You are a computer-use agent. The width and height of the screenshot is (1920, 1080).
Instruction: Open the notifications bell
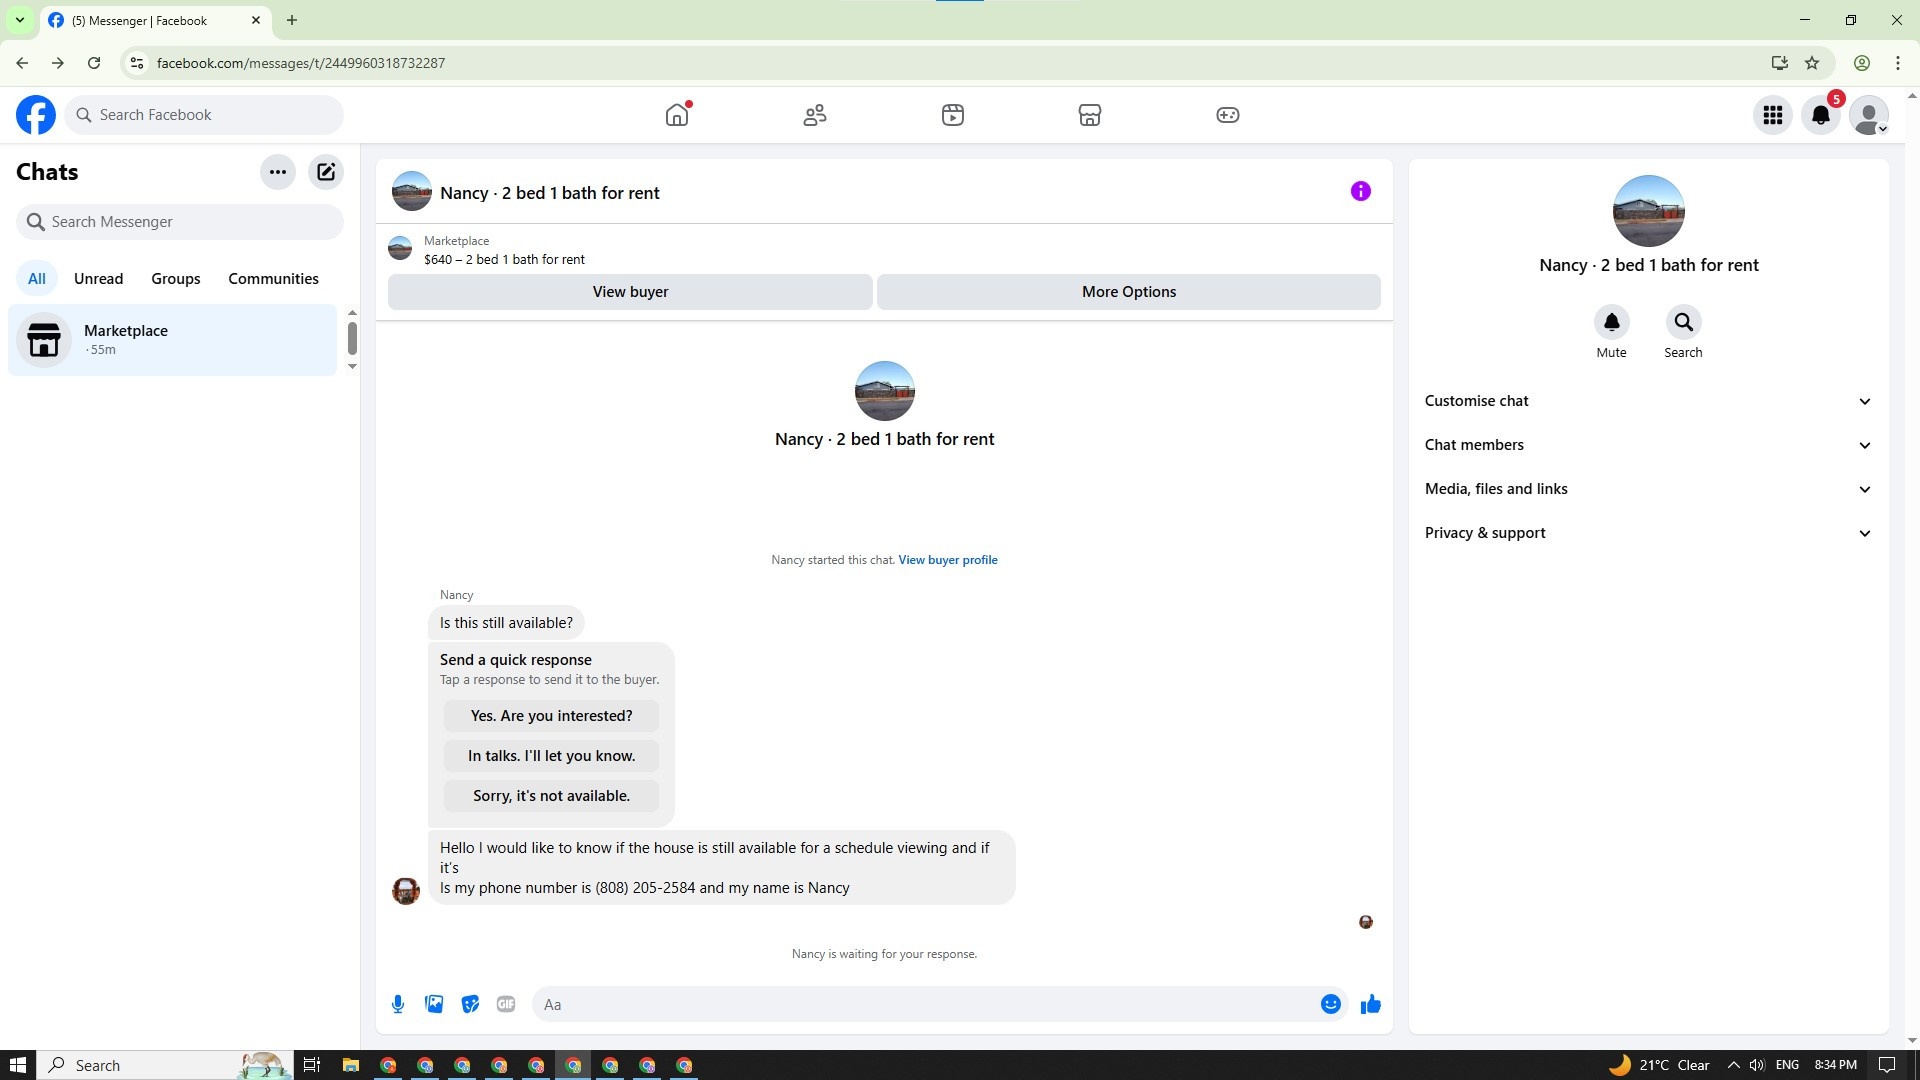tap(1820, 115)
